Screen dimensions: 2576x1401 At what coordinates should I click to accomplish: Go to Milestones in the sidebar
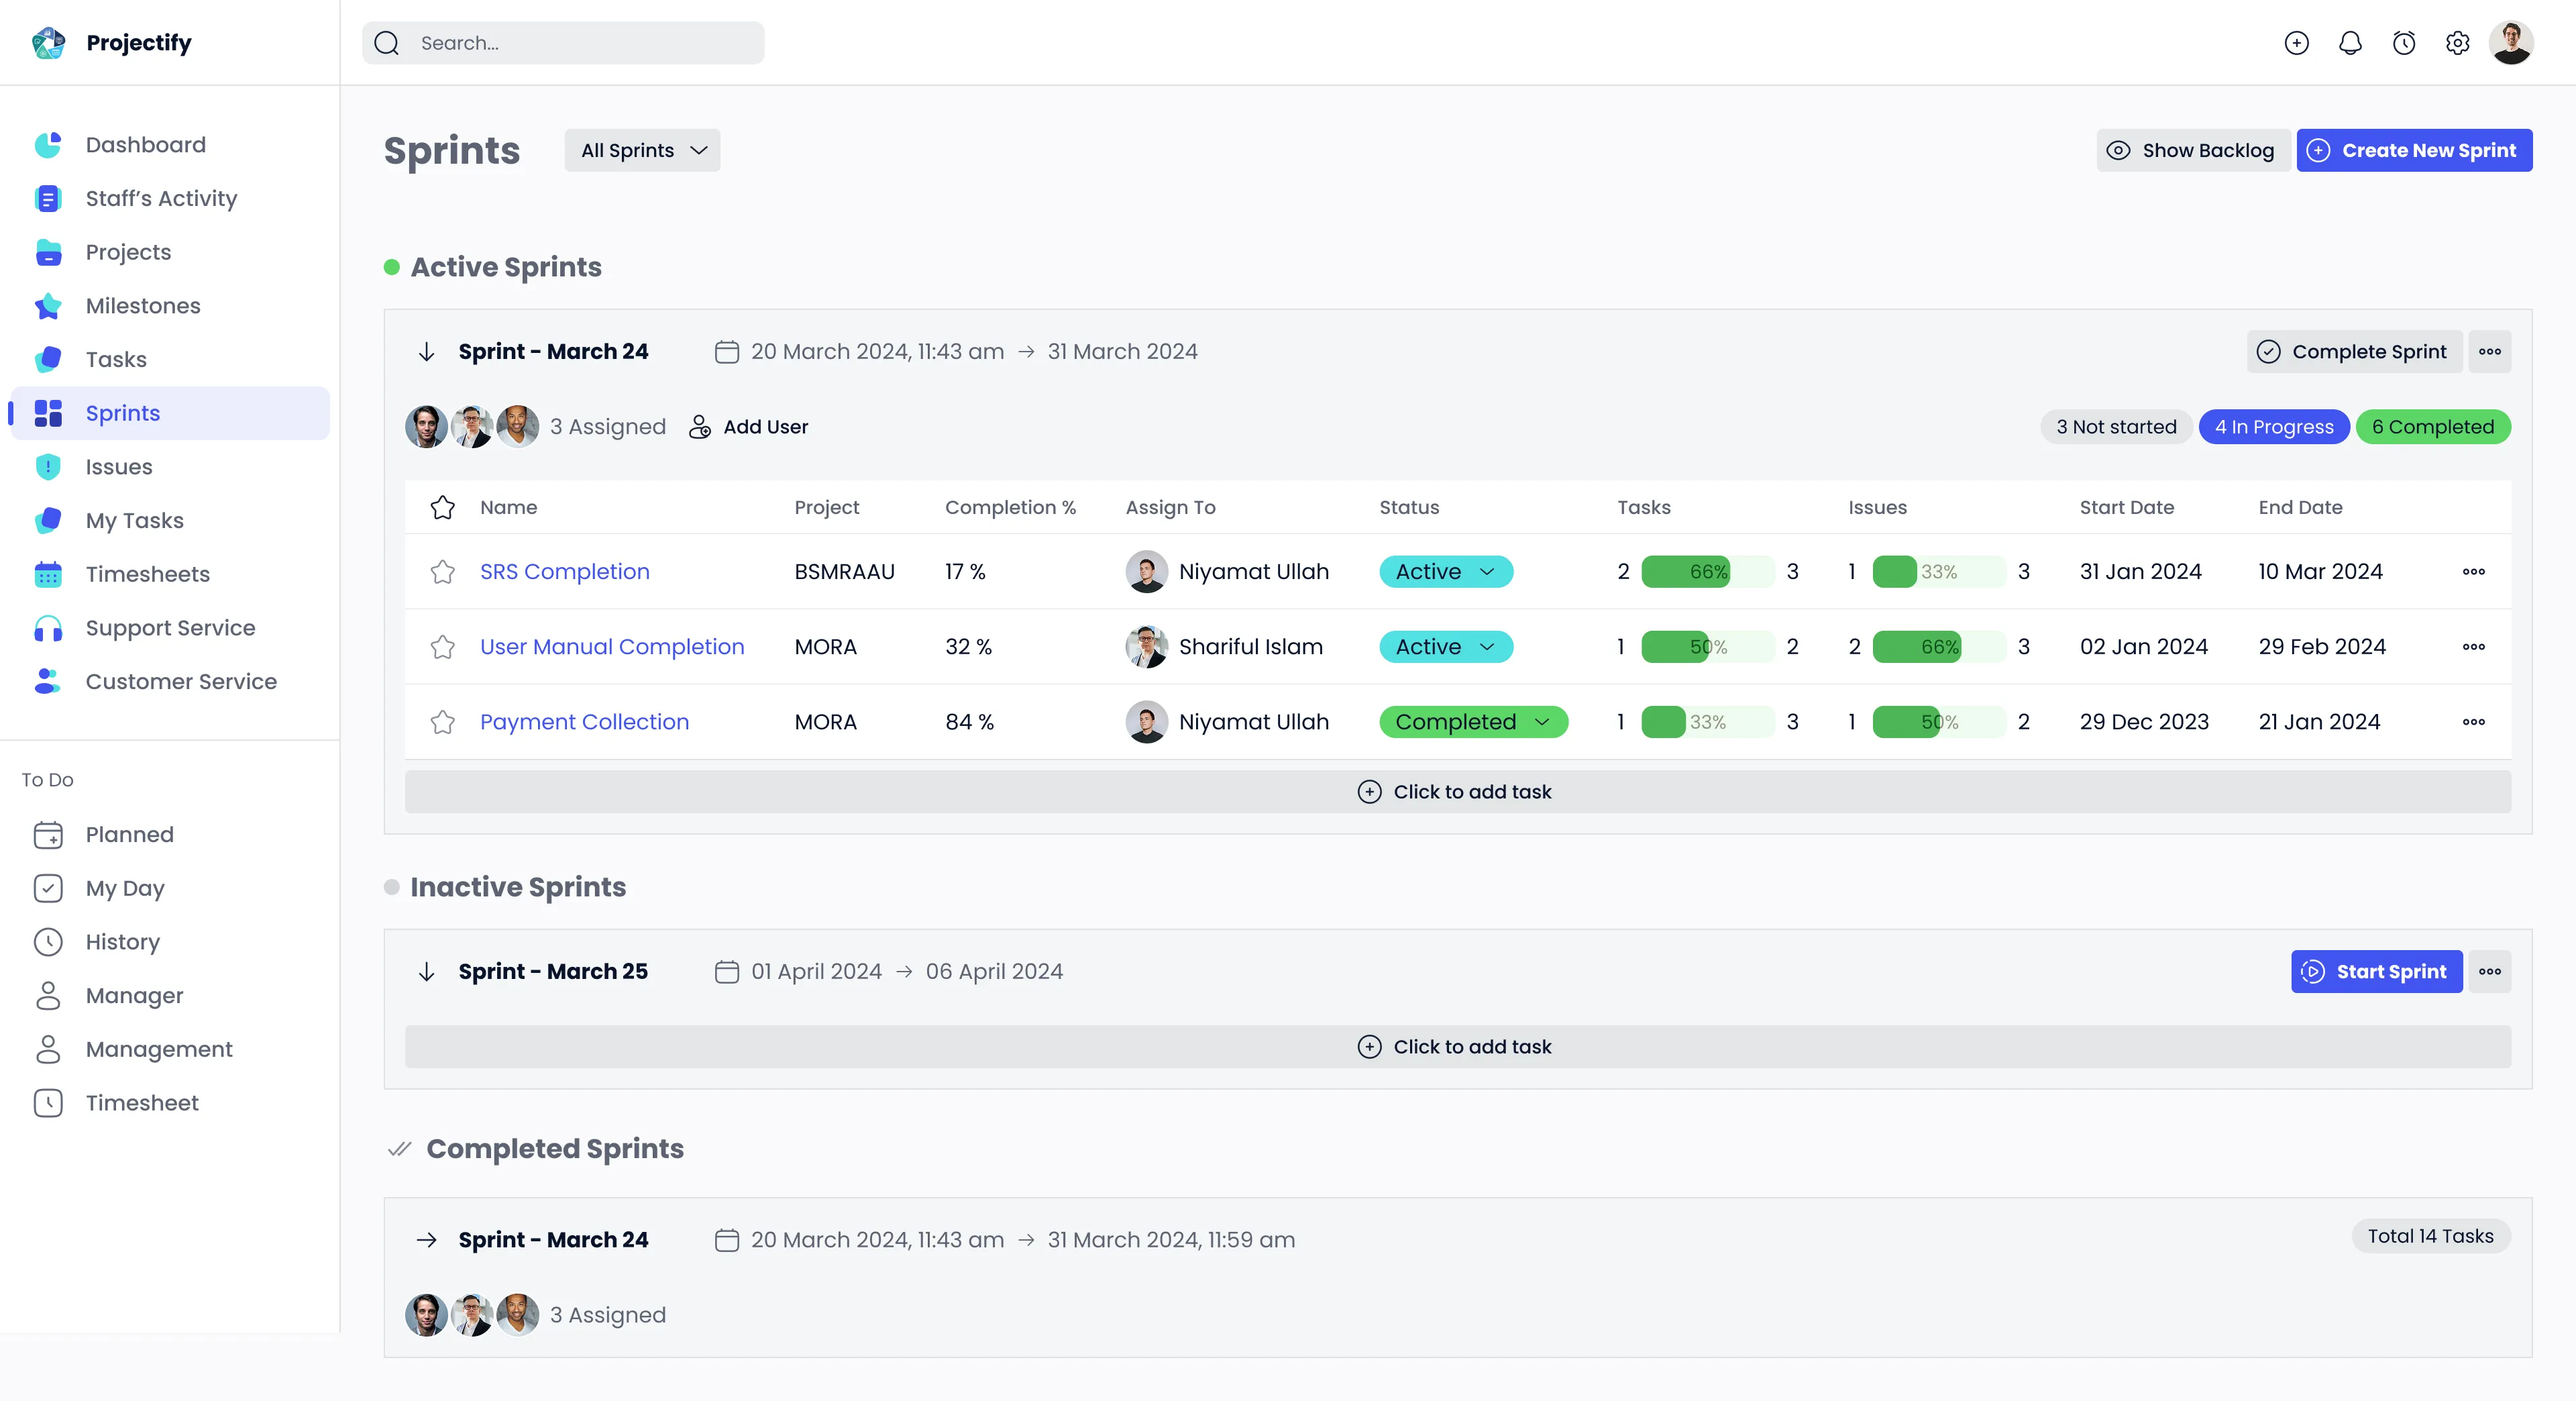click(x=143, y=306)
